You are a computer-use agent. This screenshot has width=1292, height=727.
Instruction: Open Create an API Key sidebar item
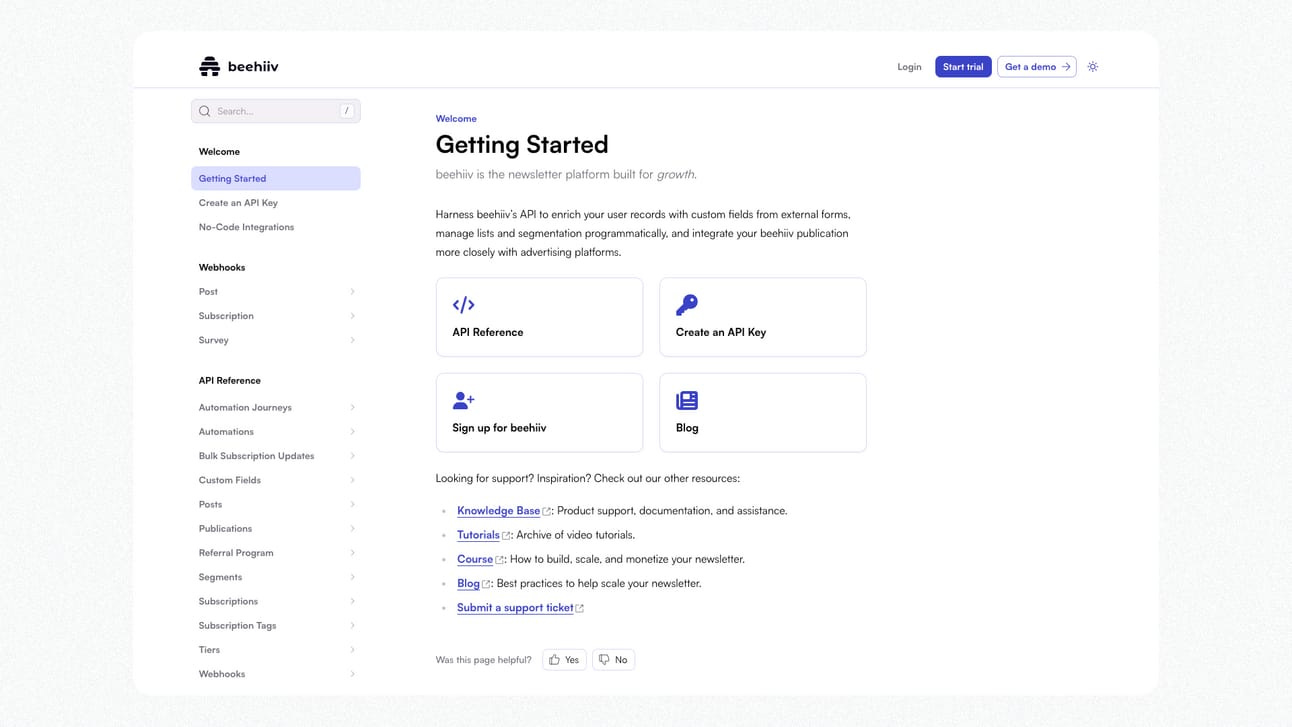276,203
